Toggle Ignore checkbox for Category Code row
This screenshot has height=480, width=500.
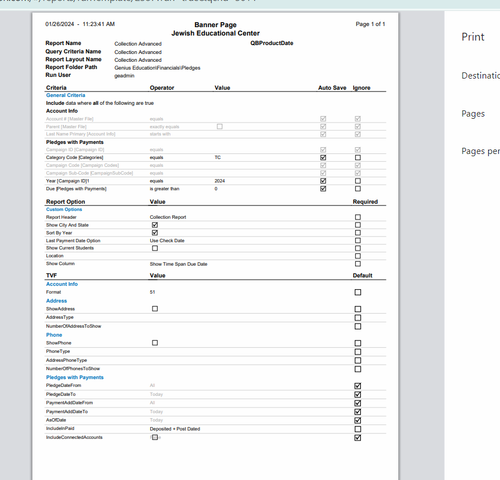pos(358,157)
